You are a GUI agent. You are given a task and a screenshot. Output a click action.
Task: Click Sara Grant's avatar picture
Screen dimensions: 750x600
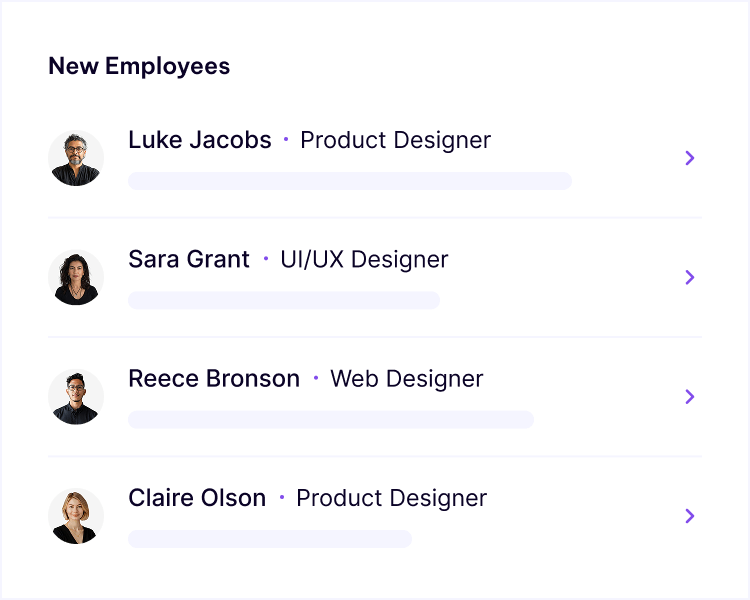(x=76, y=277)
